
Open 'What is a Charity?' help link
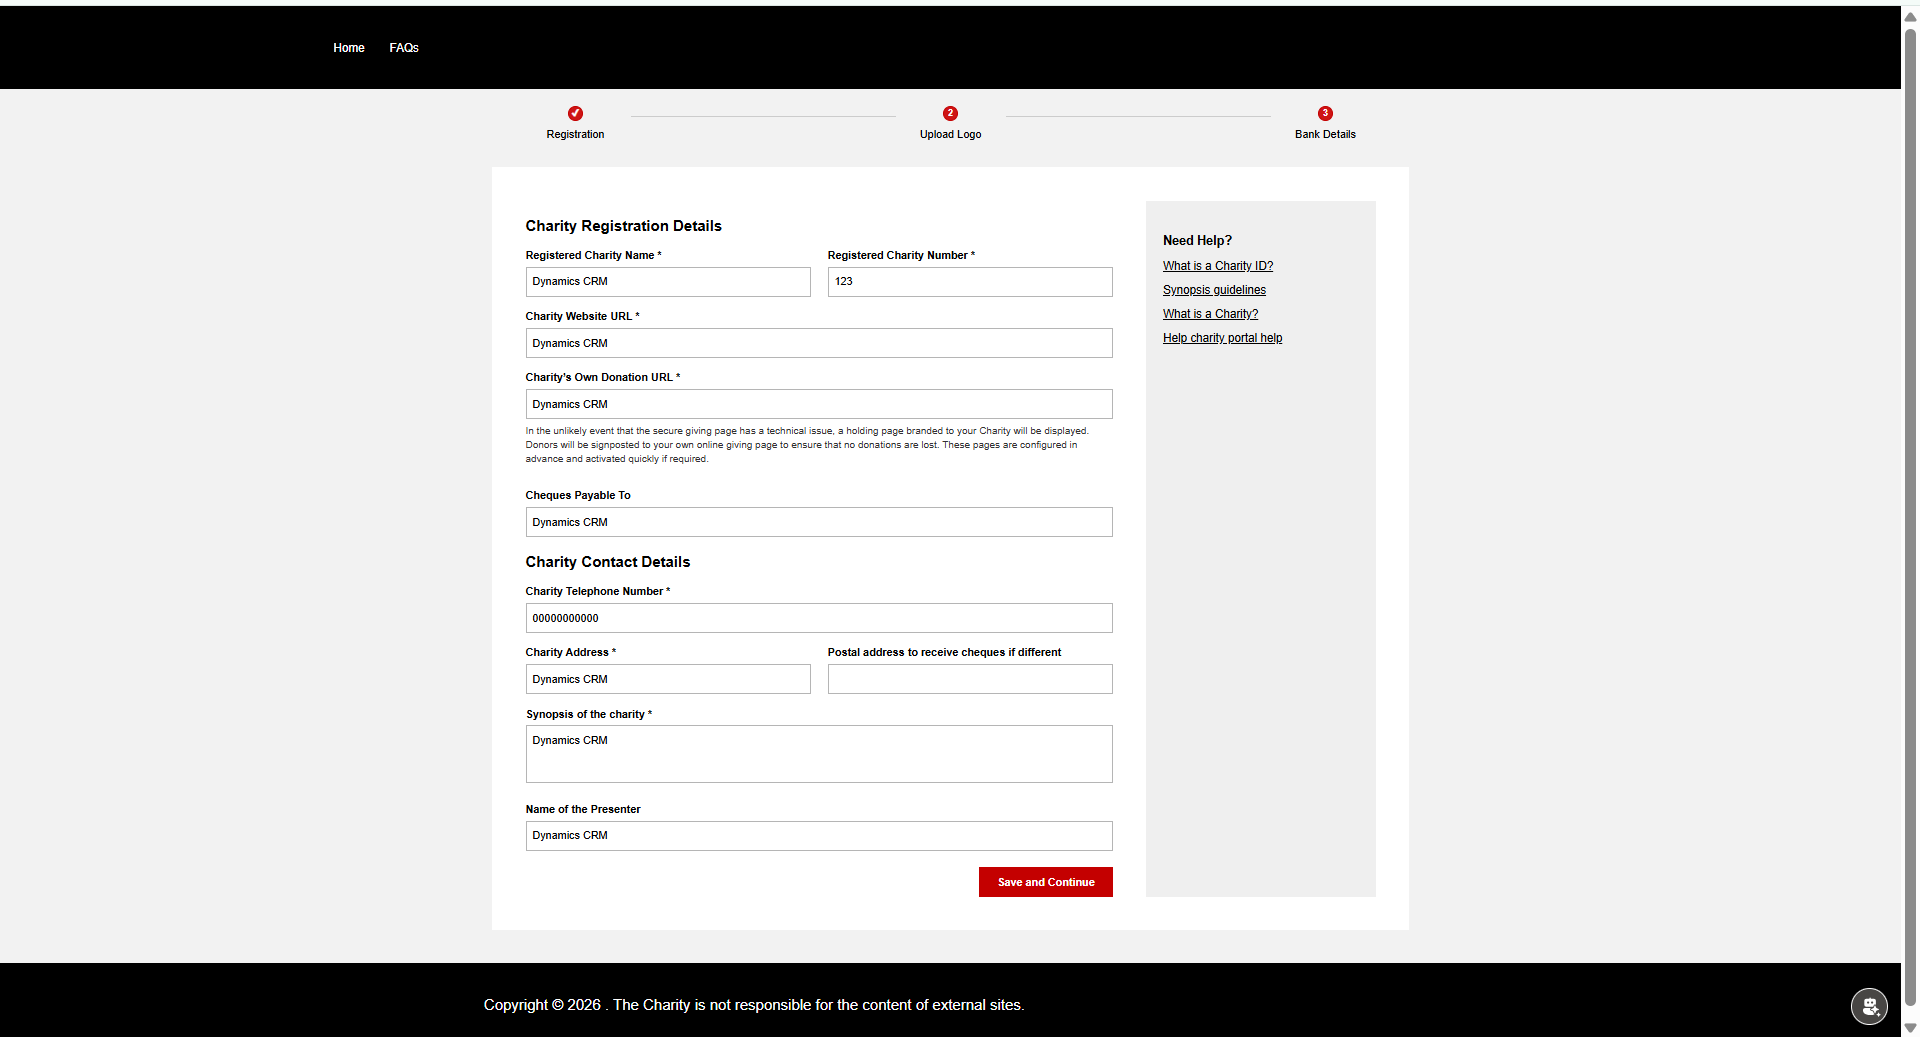click(x=1210, y=314)
